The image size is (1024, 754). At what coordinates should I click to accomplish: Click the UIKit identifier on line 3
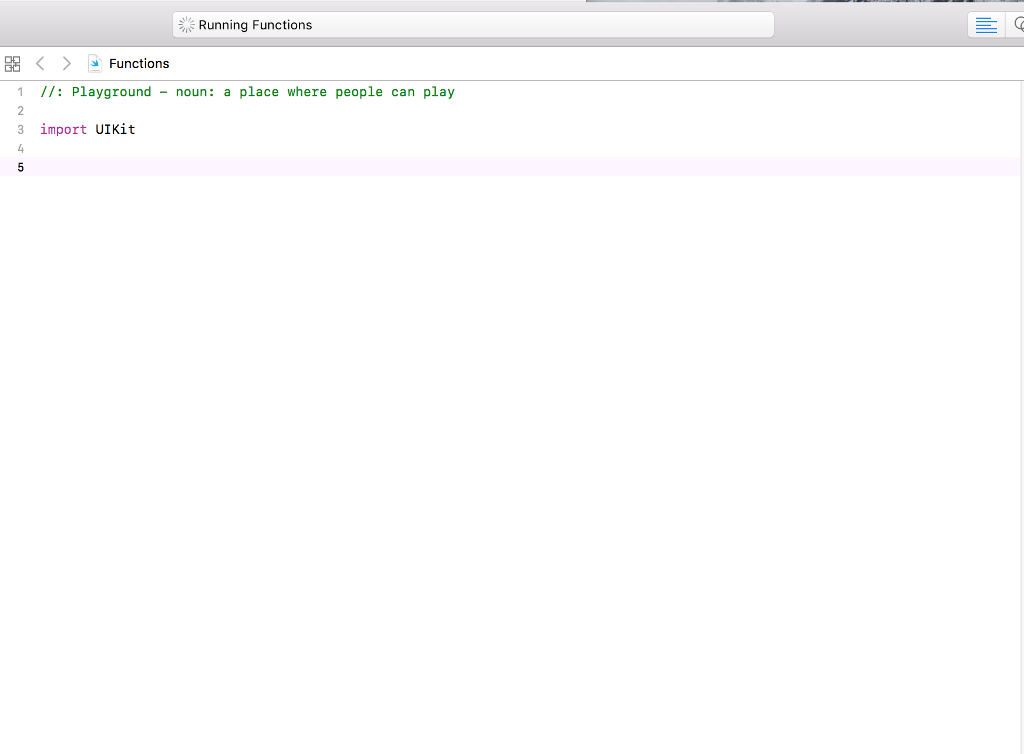click(x=115, y=129)
